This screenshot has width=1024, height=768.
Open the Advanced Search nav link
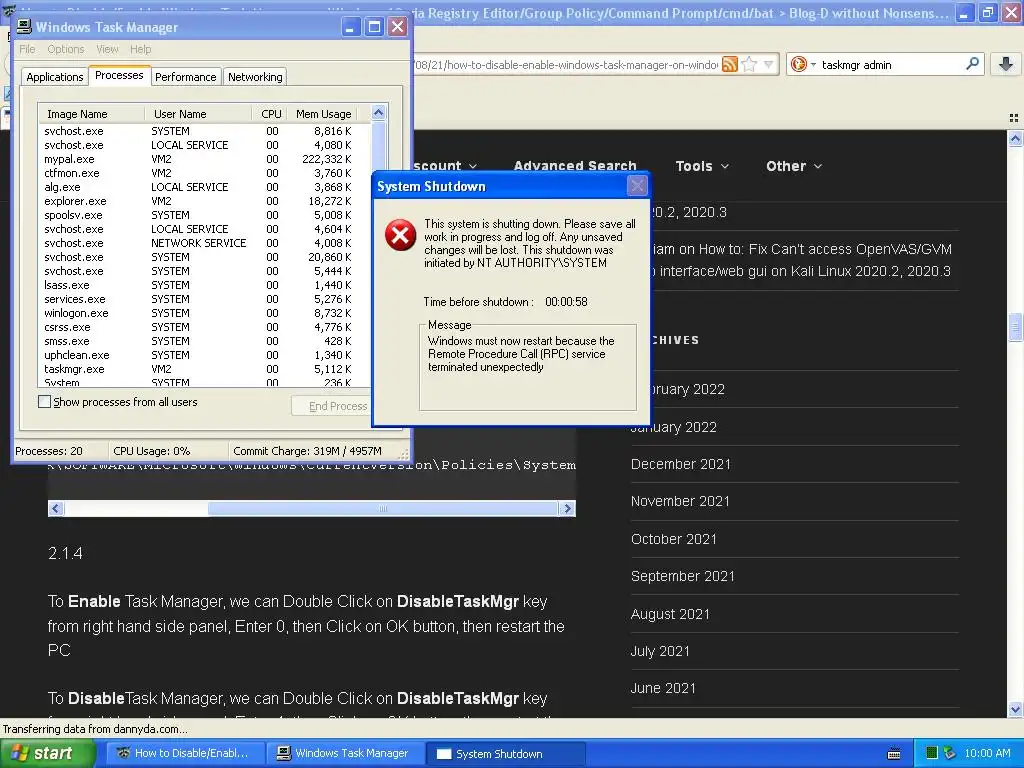(x=575, y=166)
